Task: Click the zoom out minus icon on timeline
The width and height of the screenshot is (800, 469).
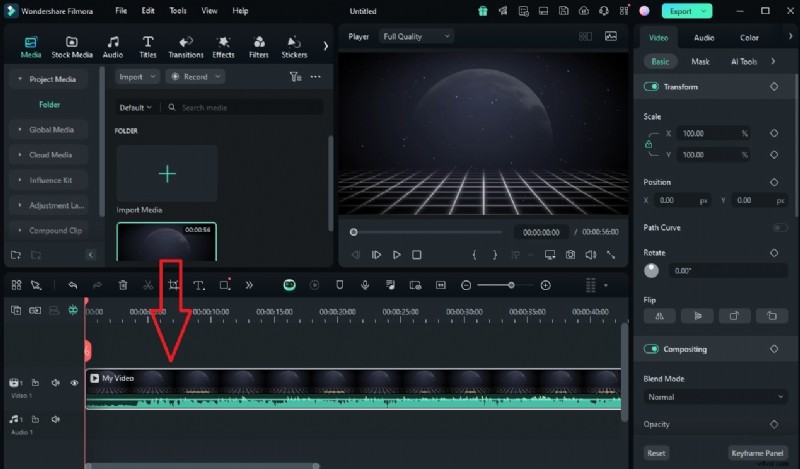Action: (466, 285)
